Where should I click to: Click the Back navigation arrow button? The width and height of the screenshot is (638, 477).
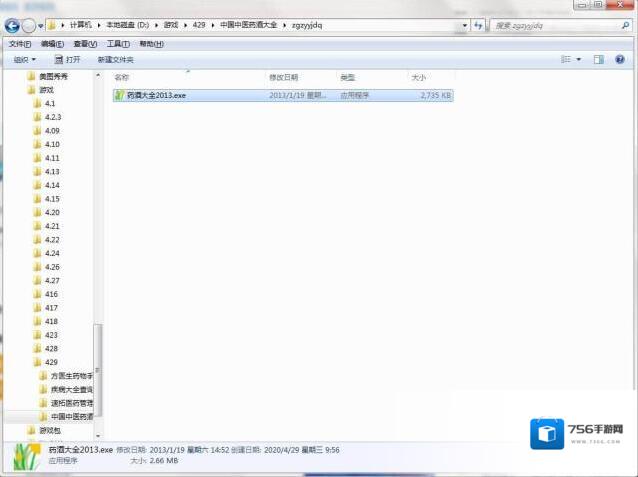coord(13,25)
